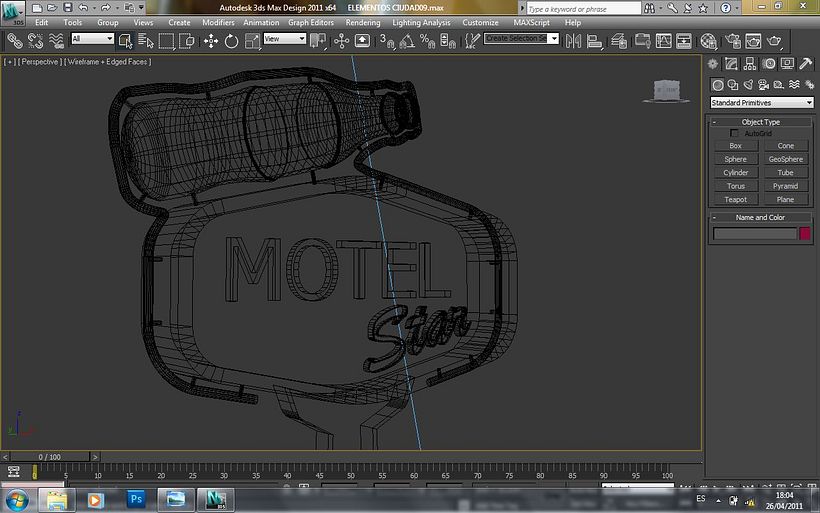This screenshot has height=513, width=820.
Task: Click the Select and Manipulate tool
Action: [341, 41]
